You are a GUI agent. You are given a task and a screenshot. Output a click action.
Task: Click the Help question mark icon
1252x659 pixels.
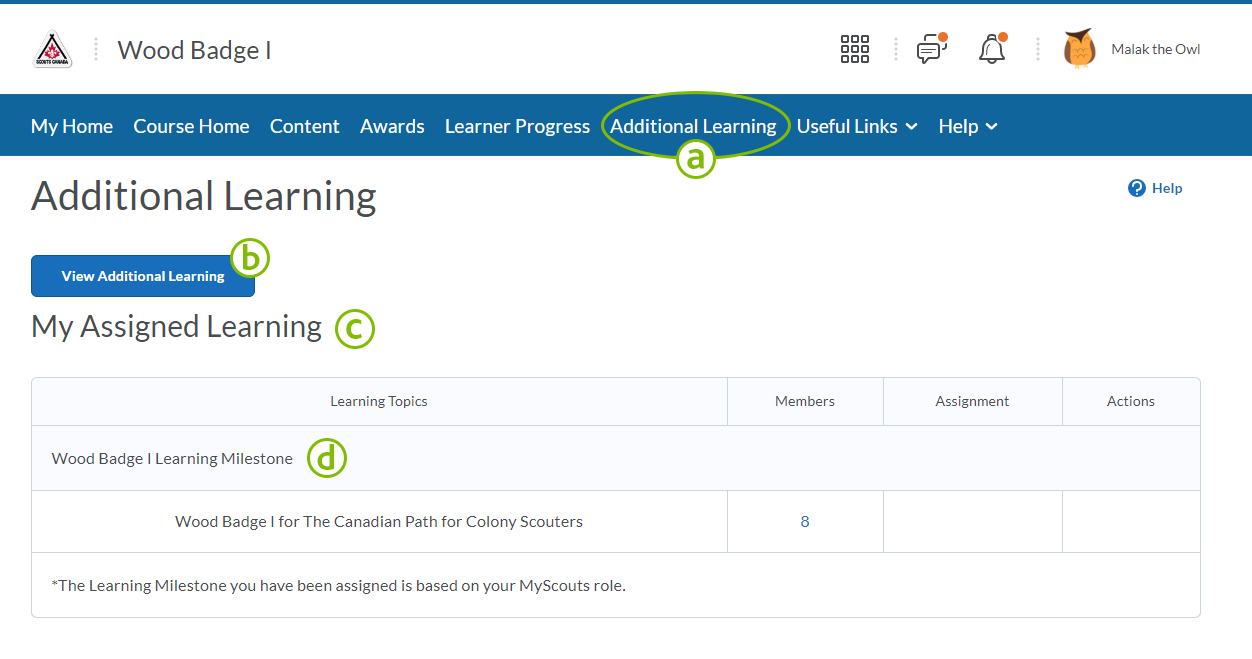(x=1137, y=188)
